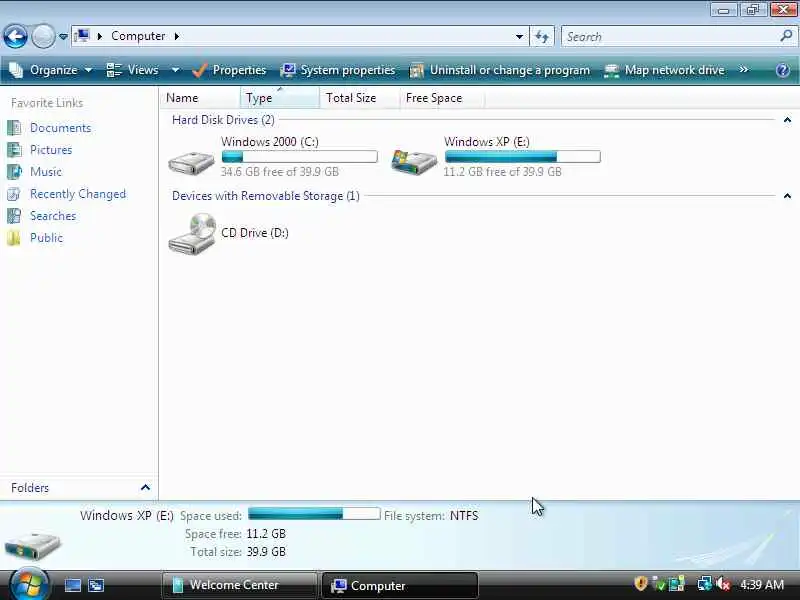Screen dimensions: 800x600
Task: Click the network tray icon
Action: (705, 584)
